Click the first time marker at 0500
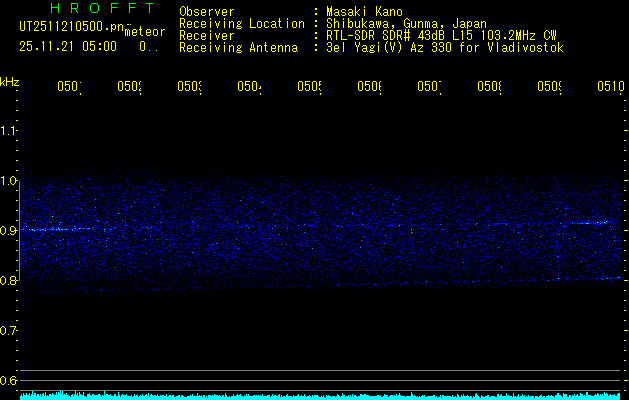 (68, 87)
